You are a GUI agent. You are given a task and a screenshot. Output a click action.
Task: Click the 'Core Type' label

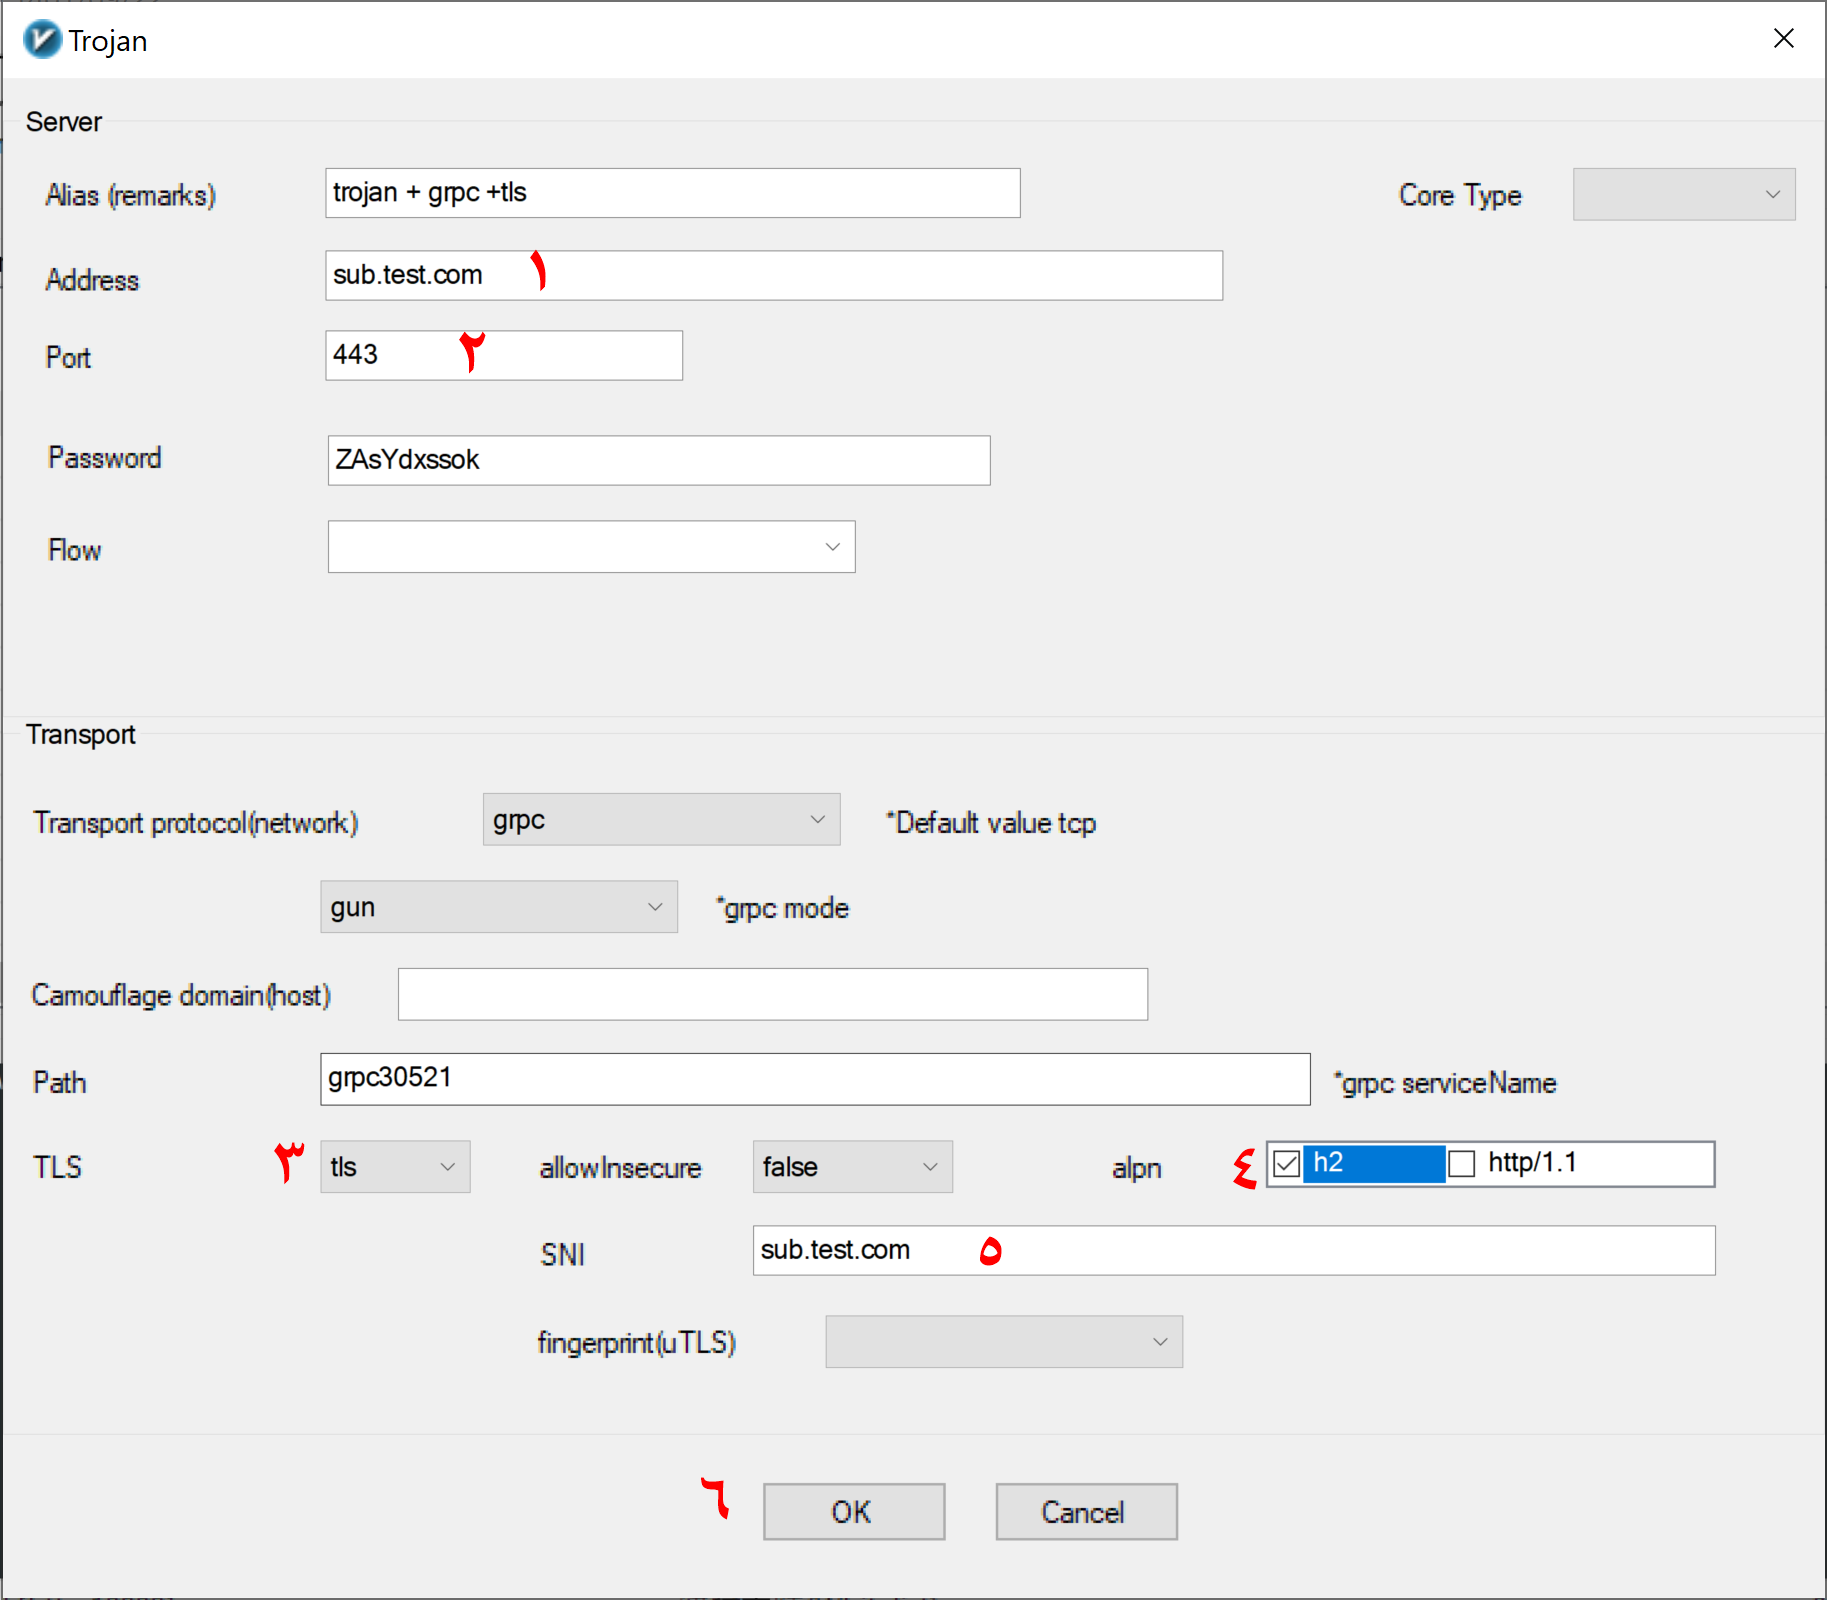point(1460,196)
